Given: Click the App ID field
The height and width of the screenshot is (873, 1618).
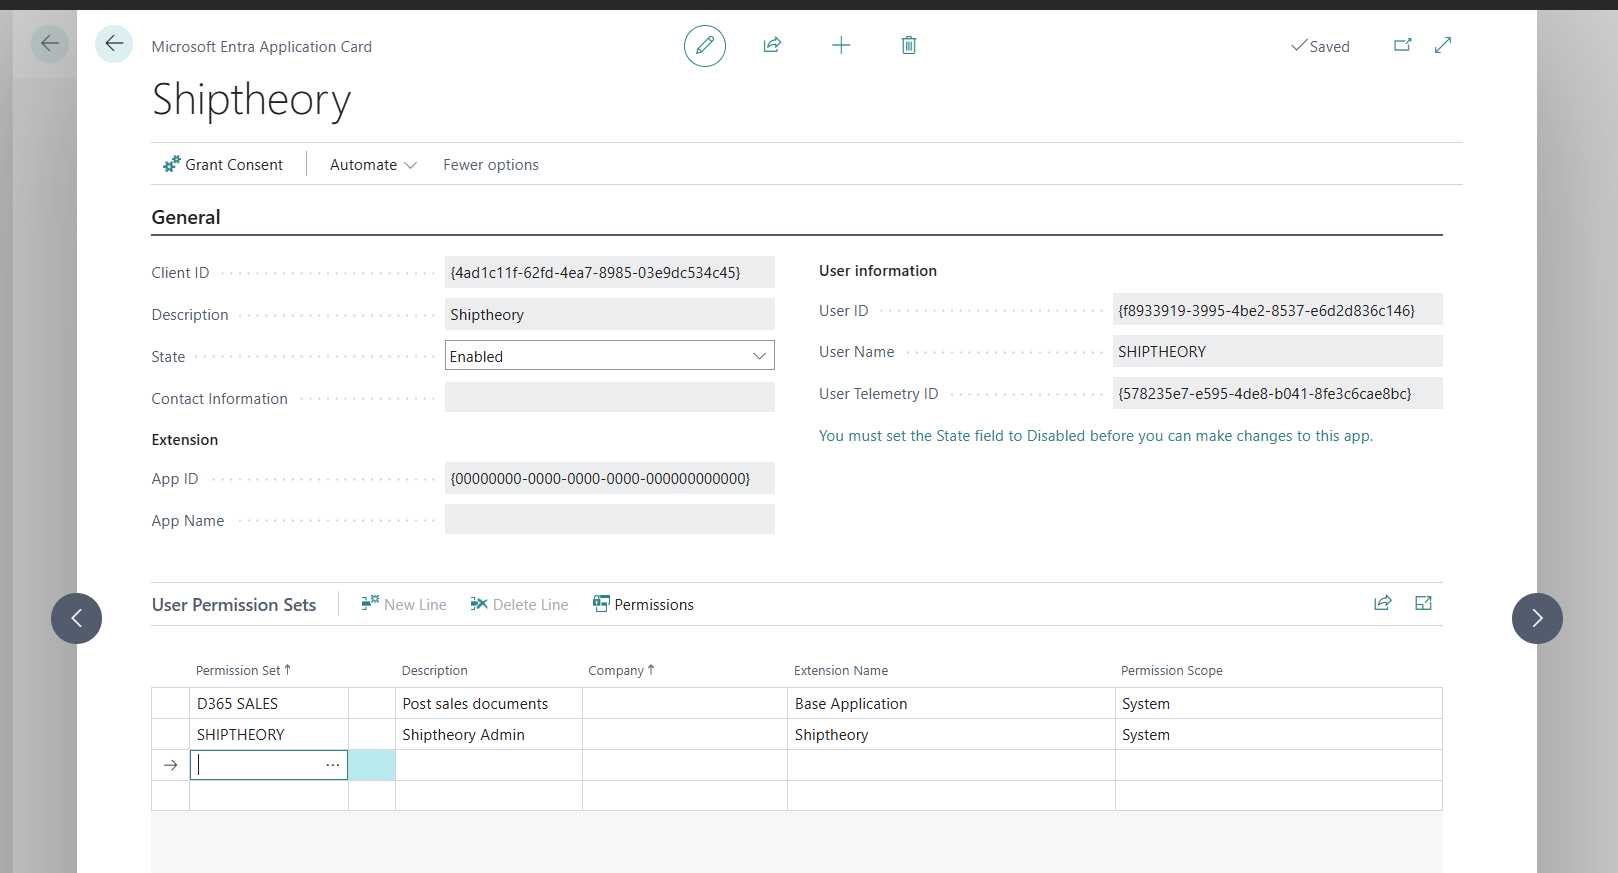Looking at the screenshot, I should point(610,478).
